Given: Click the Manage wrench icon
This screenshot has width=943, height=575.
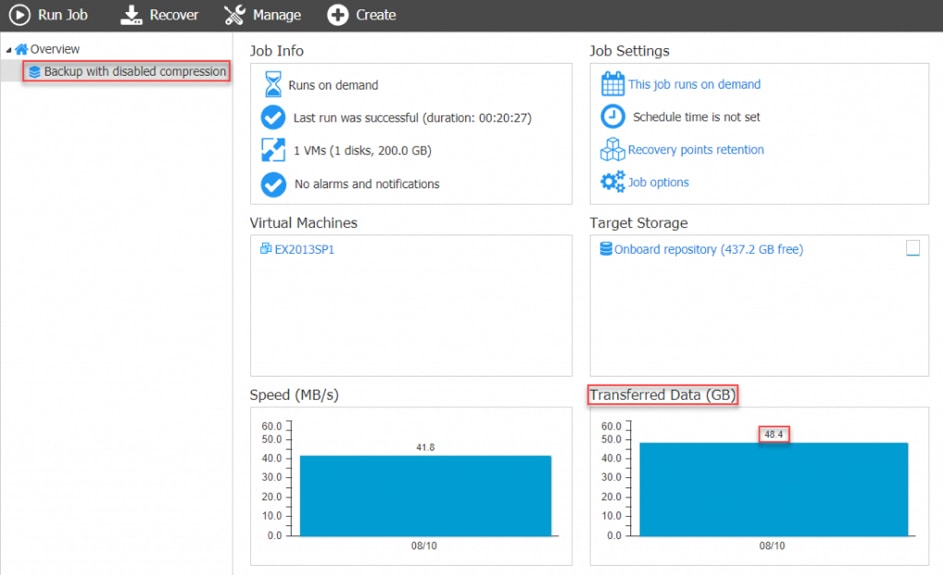Looking at the screenshot, I should tap(234, 15).
